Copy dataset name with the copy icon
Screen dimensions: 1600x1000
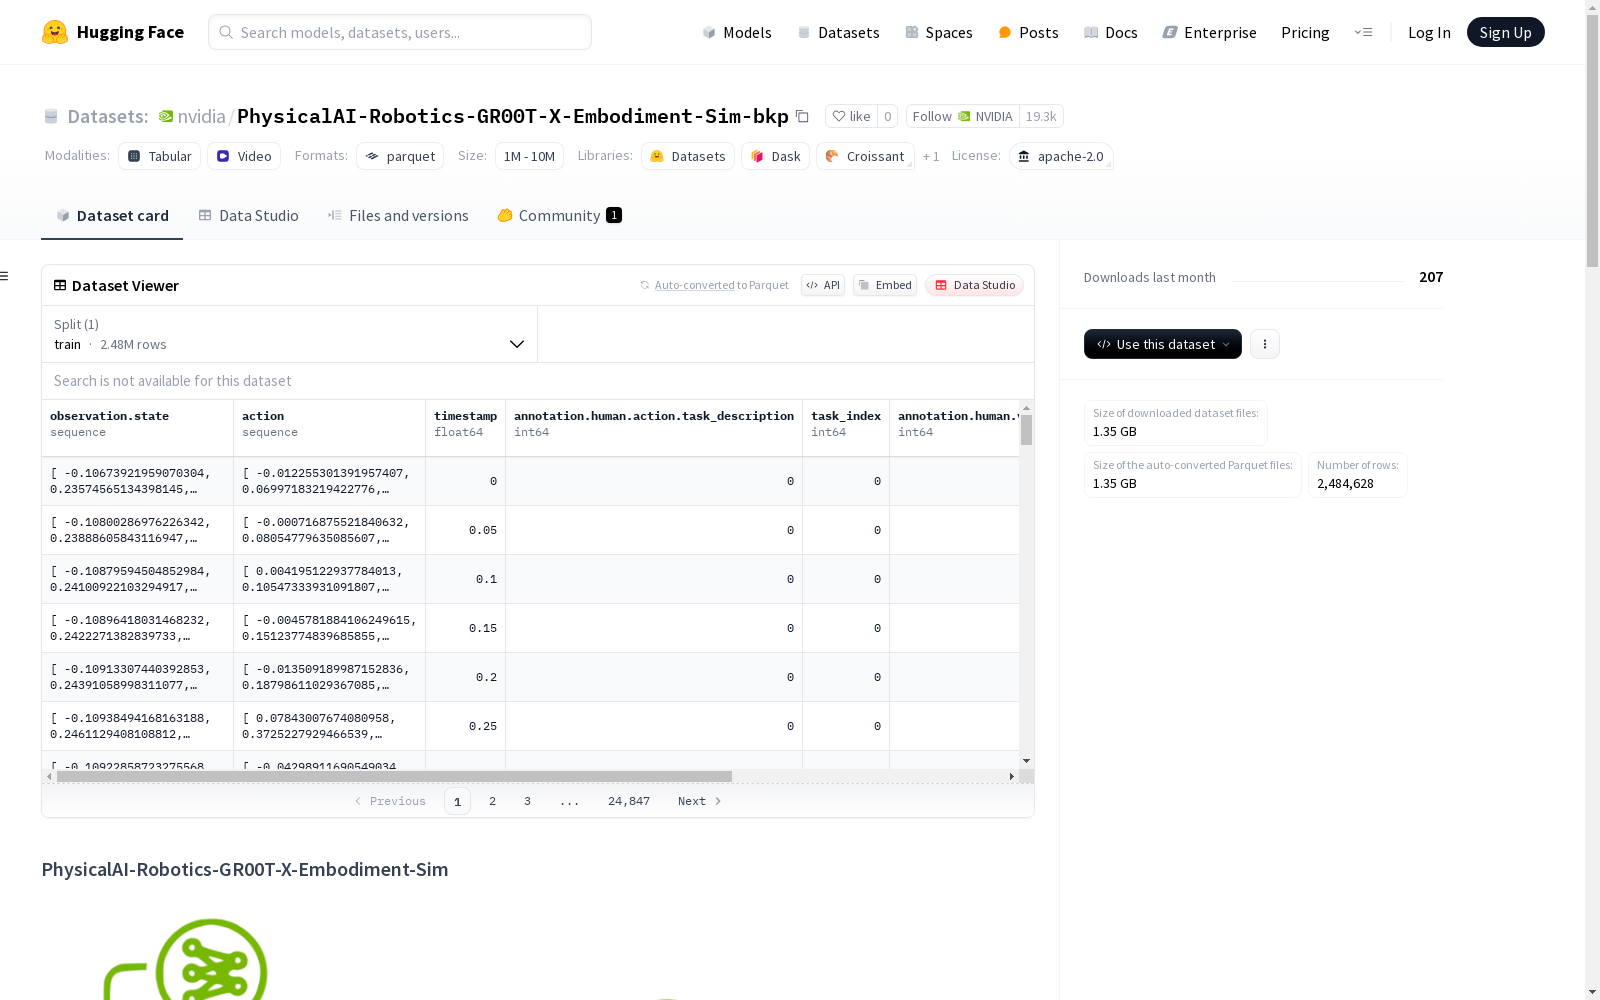(802, 116)
